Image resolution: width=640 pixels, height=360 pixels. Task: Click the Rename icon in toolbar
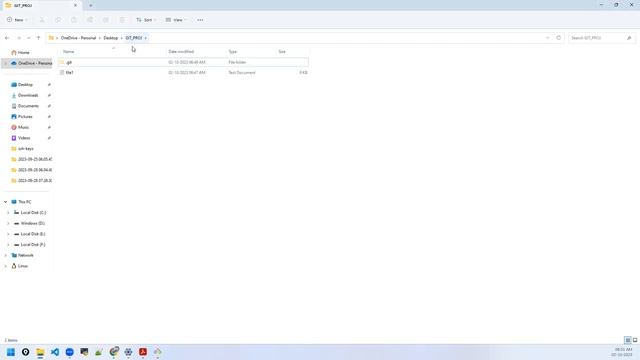[90, 20]
